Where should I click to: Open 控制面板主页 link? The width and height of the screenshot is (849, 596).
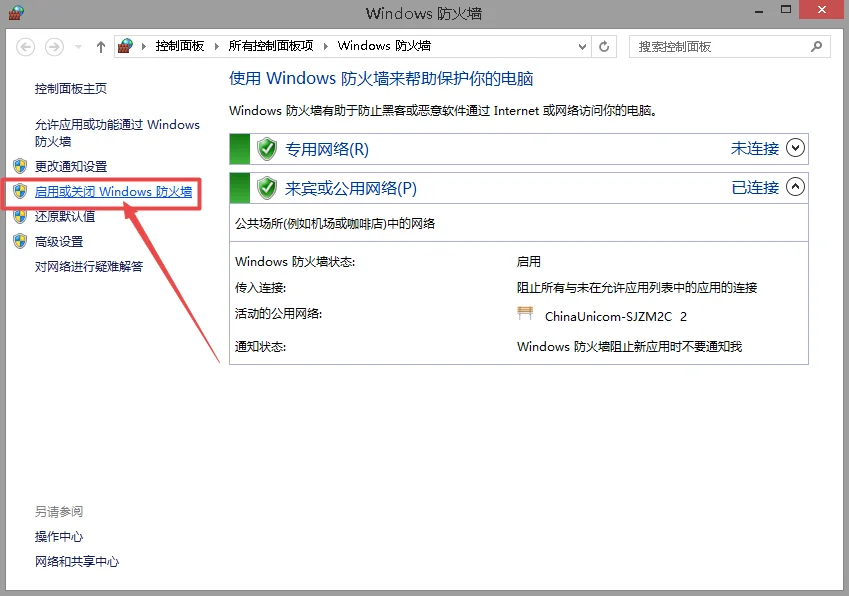[x=70, y=89]
